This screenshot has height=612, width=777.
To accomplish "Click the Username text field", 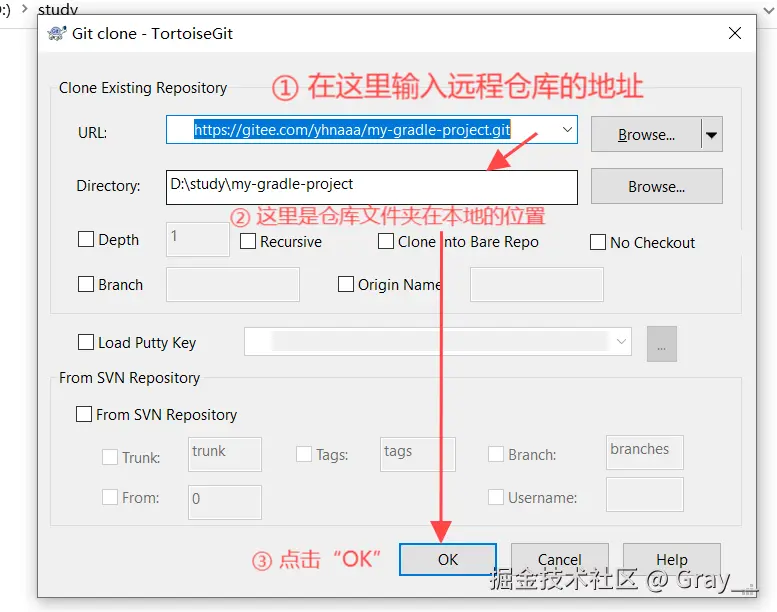I will [645, 495].
